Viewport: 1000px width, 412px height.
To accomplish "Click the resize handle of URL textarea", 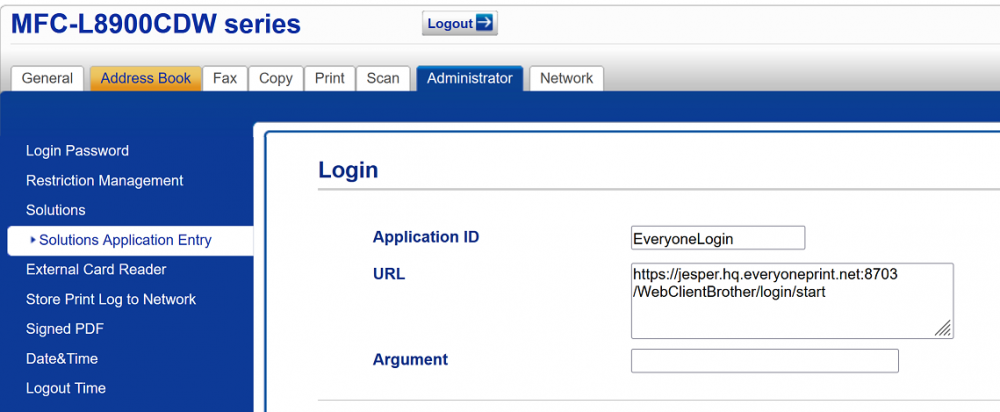I will point(943,329).
